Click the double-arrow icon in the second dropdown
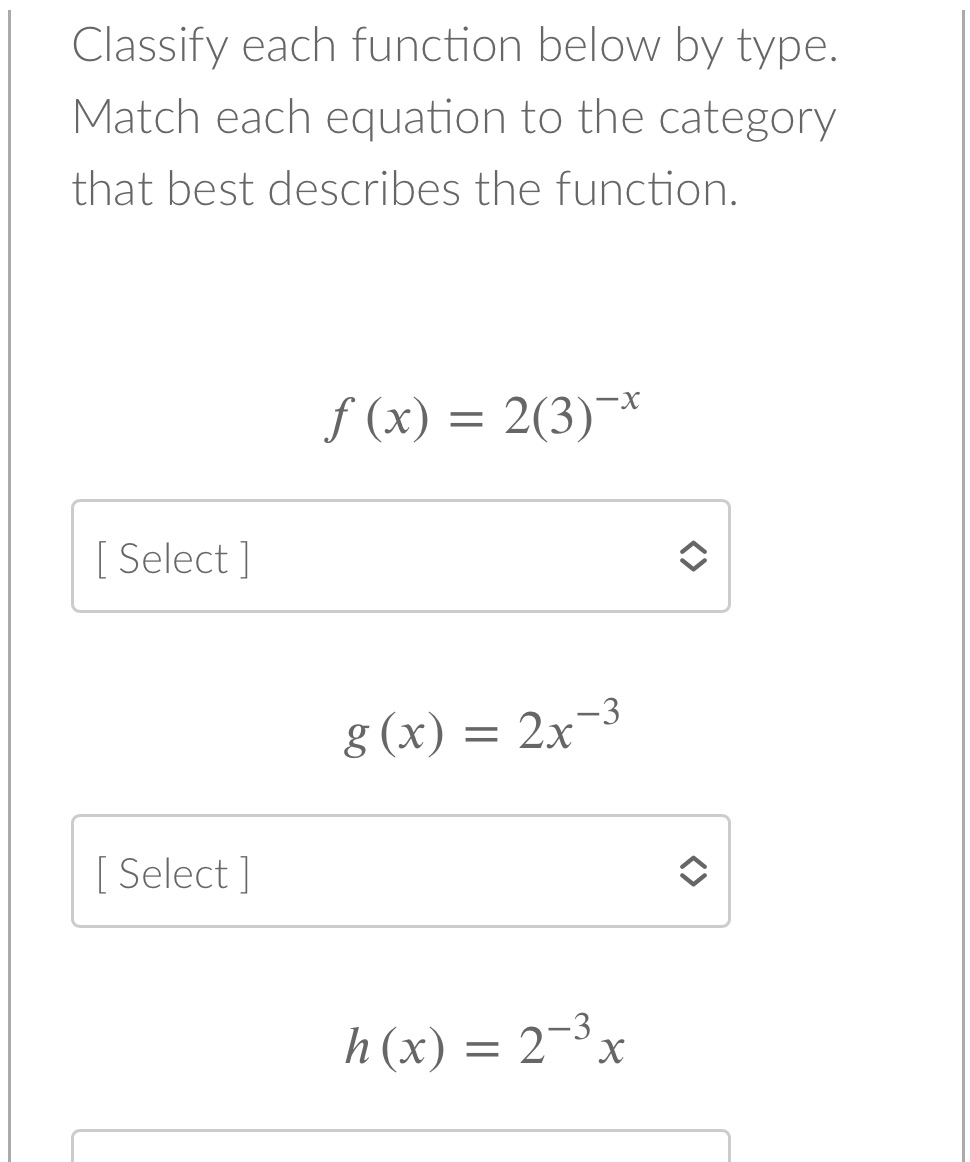The width and height of the screenshot is (970, 1162). pos(695,872)
